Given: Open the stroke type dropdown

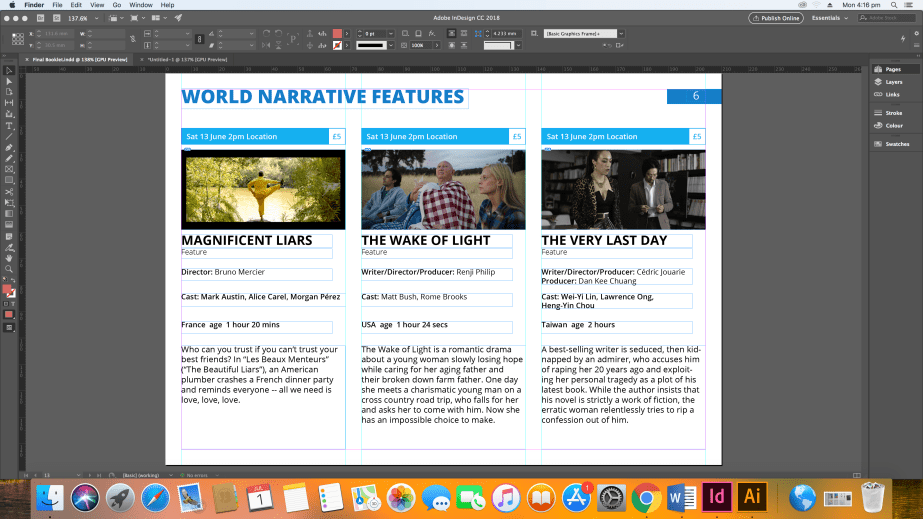Looking at the screenshot, I should pyautogui.click(x=391, y=45).
